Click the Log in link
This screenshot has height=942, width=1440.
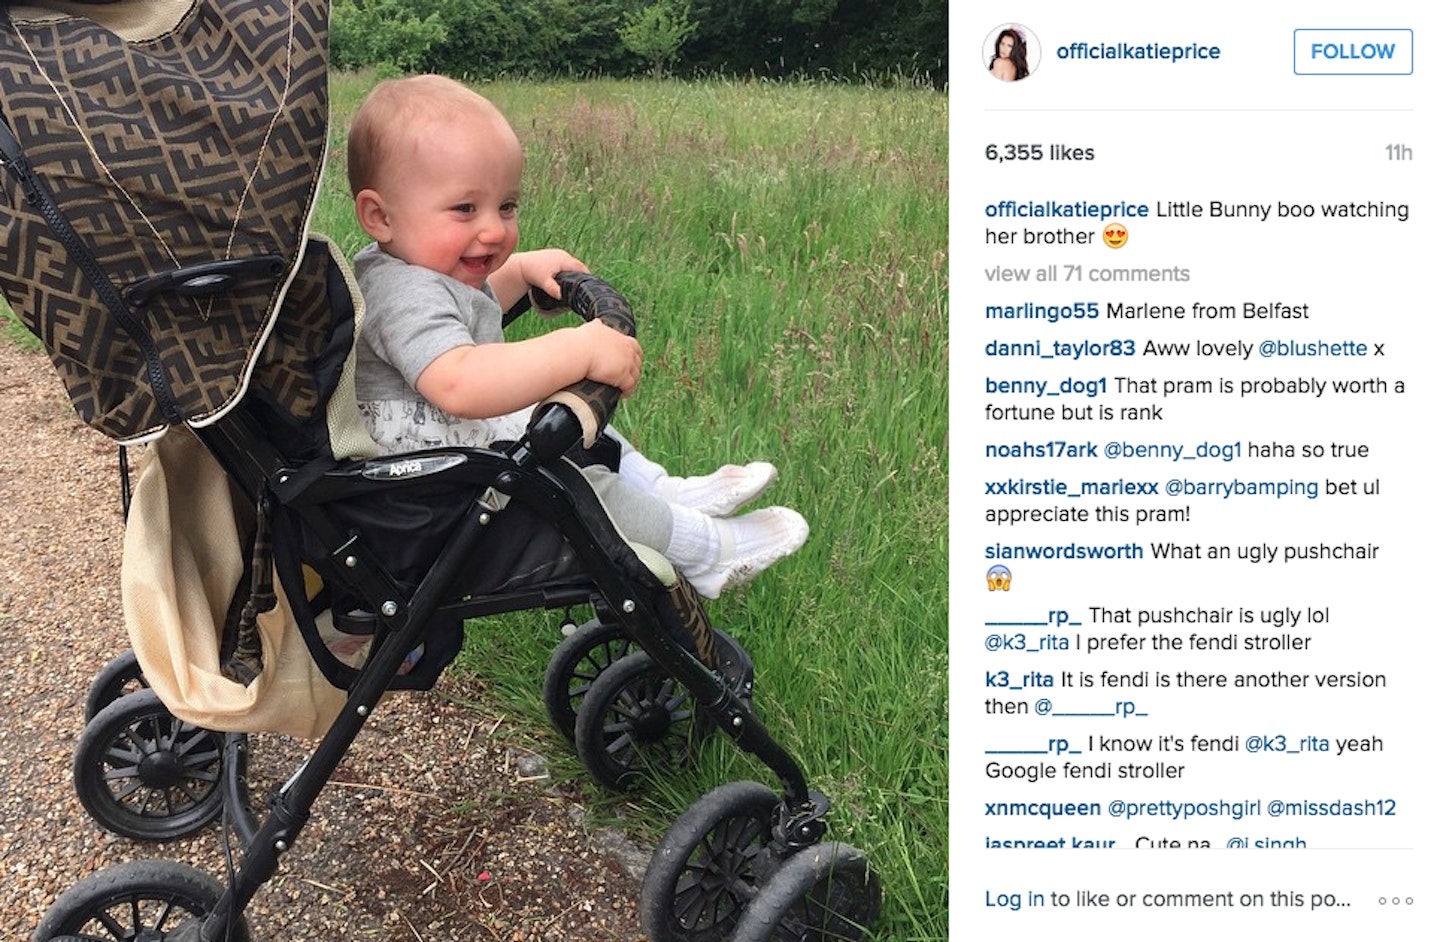1014,899
